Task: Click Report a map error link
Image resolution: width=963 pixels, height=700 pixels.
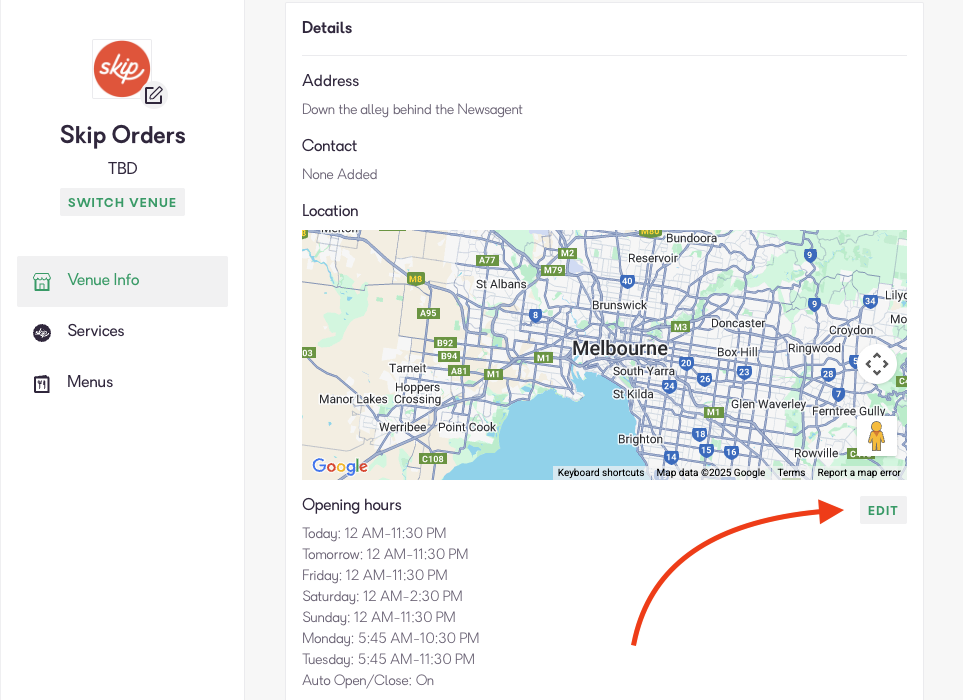Action: [x=859, y=473]
